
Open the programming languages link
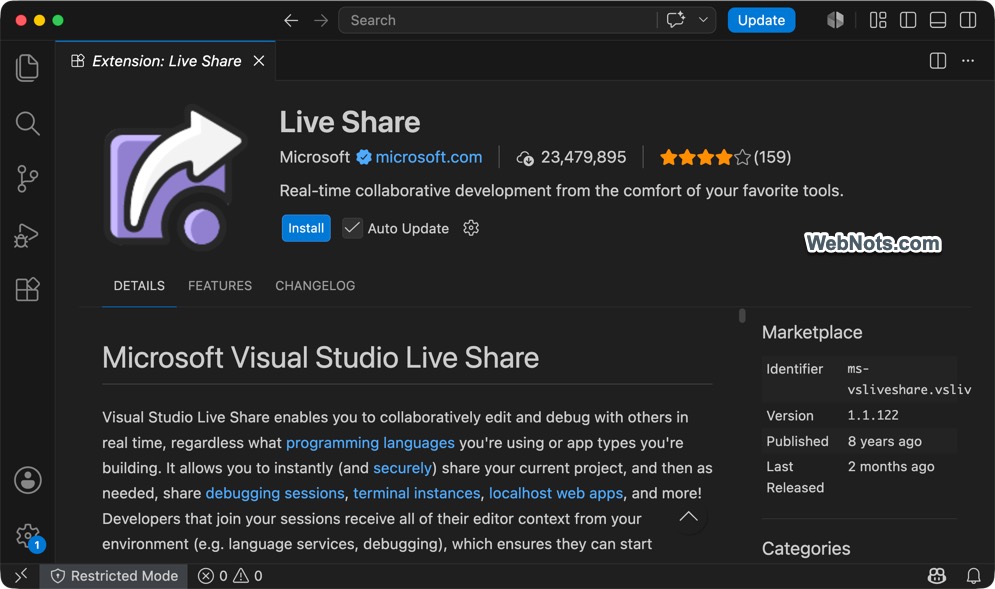(370, 442)
